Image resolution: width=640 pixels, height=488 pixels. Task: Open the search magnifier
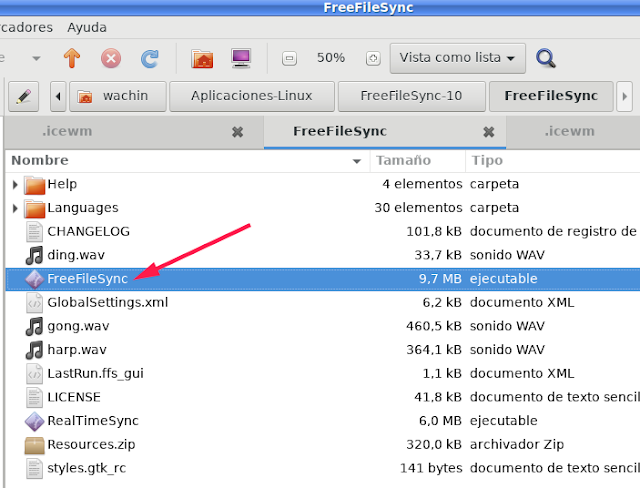point(546,58)
